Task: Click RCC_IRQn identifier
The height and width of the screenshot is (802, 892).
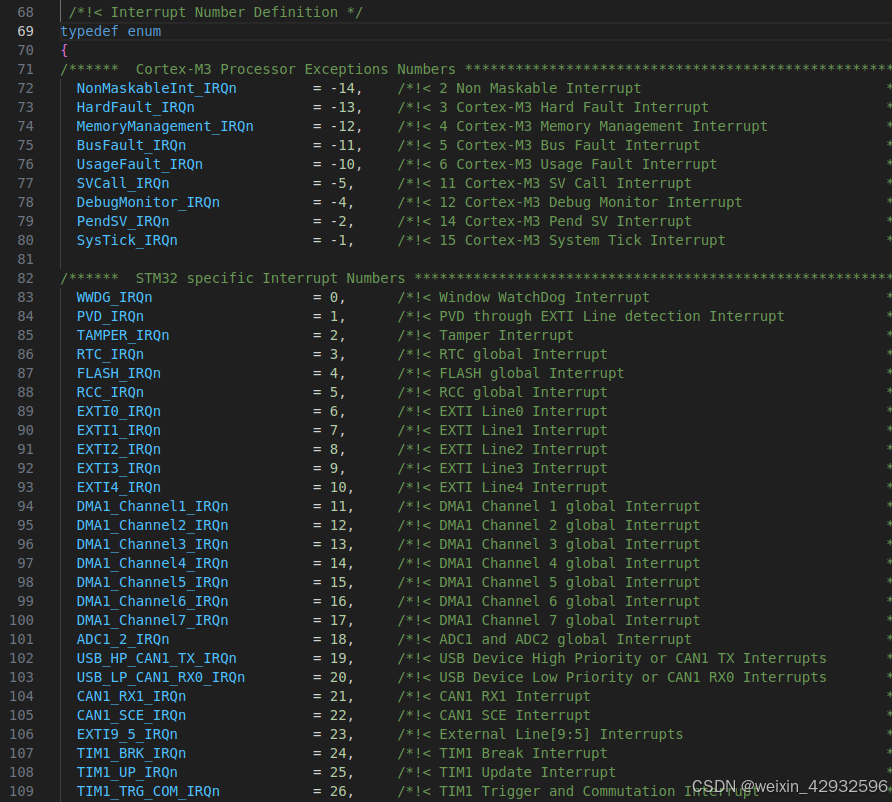Action: point(110,392)
